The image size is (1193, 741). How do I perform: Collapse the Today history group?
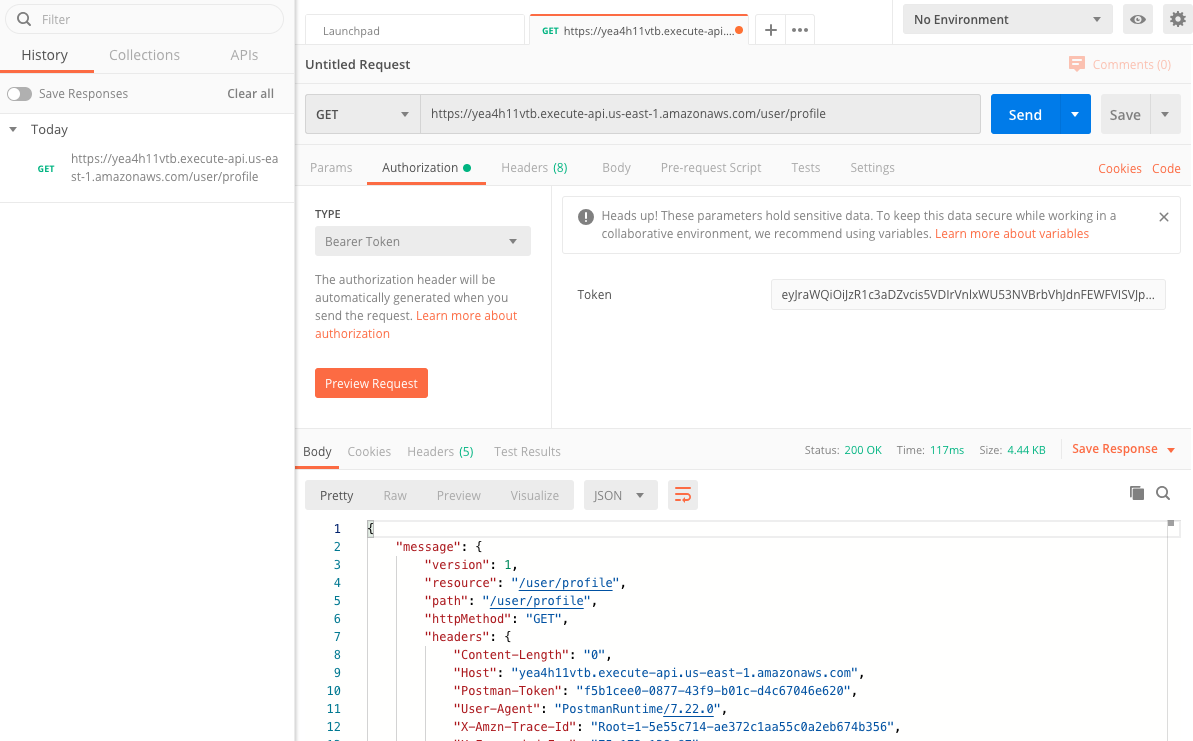pos(11,129)
